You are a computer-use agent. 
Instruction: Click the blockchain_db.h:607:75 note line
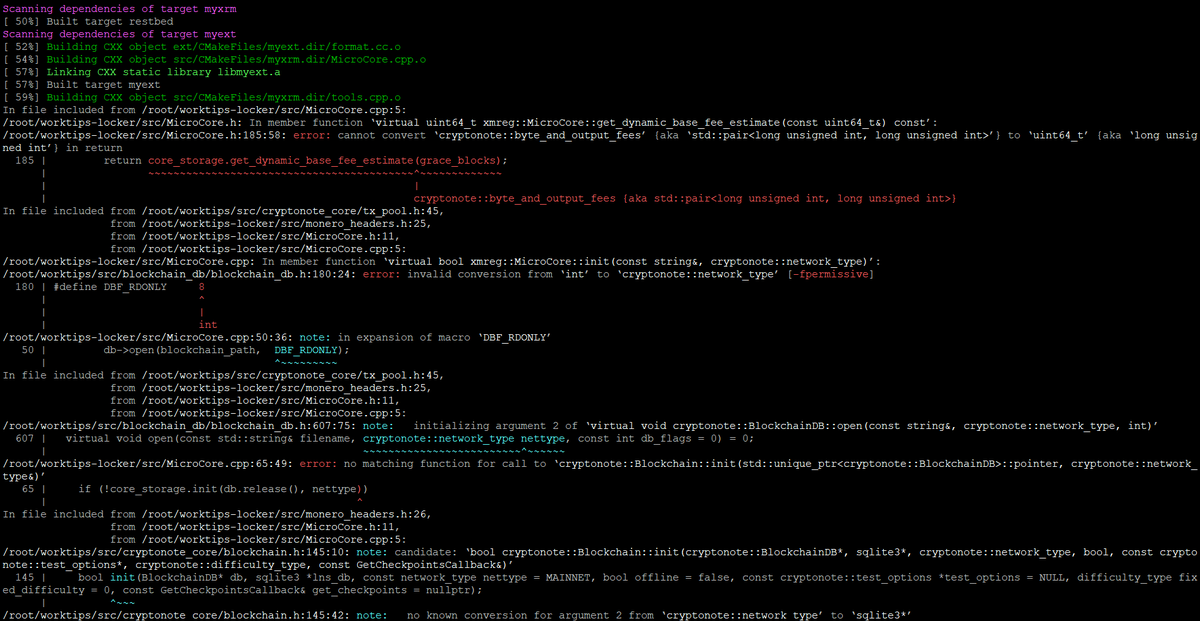581,426
